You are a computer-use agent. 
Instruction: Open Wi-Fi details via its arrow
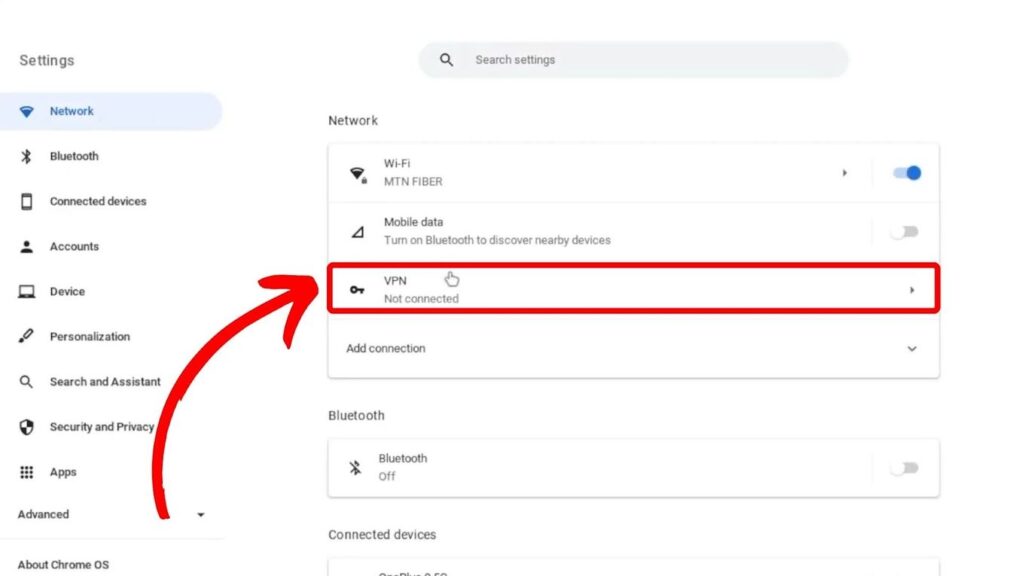click(844, 173)
